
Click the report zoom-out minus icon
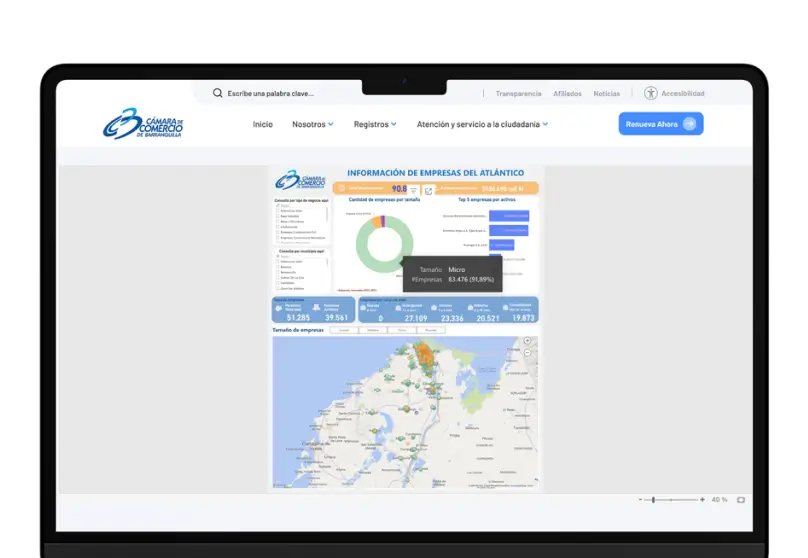(x=641, y=500)
